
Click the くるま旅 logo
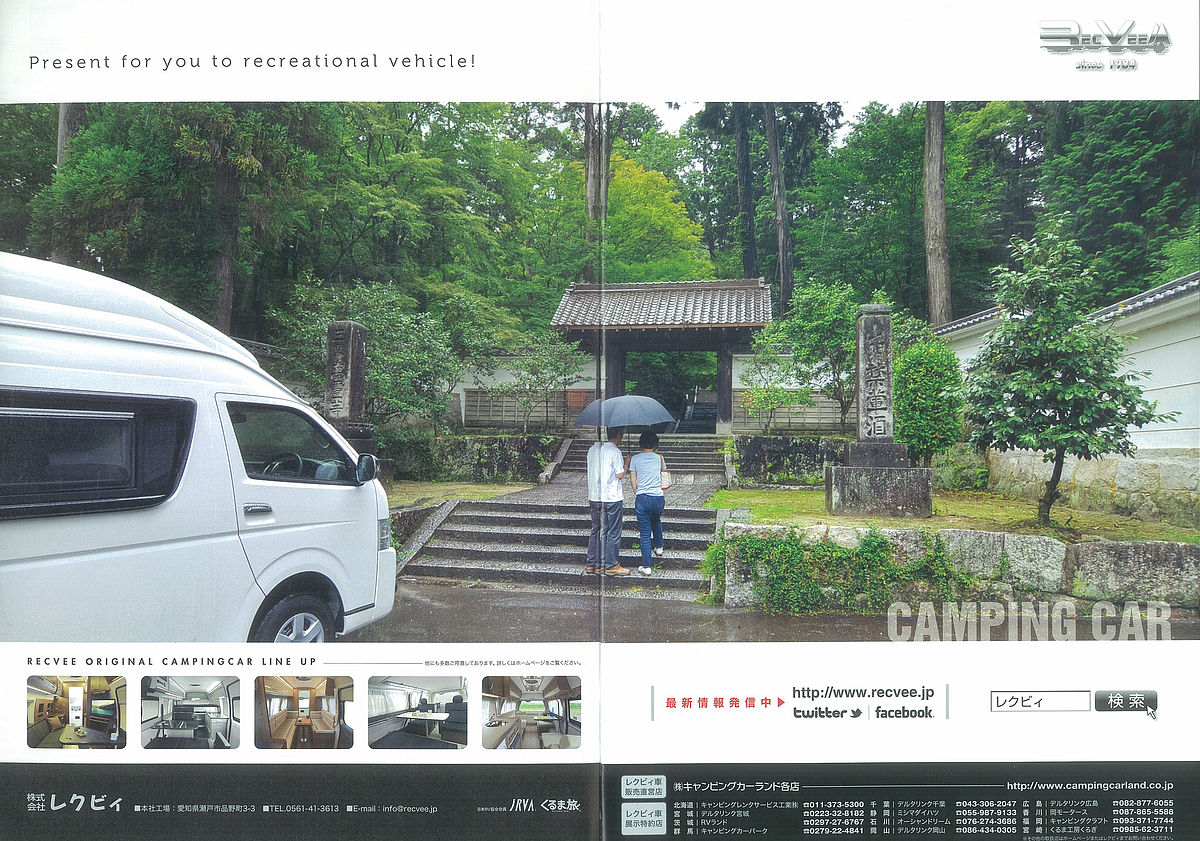pos(559,804)
